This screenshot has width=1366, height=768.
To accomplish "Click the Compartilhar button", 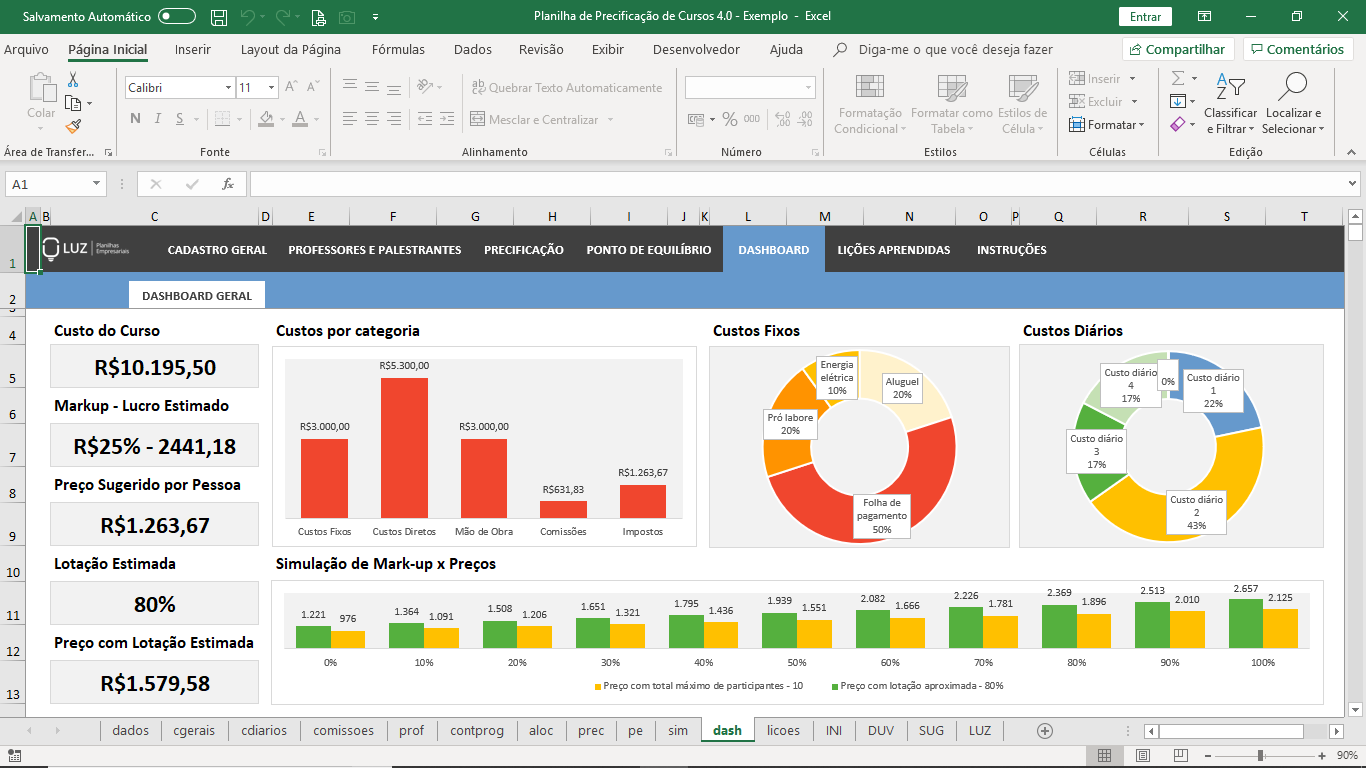I will [x=1178, y=49].
